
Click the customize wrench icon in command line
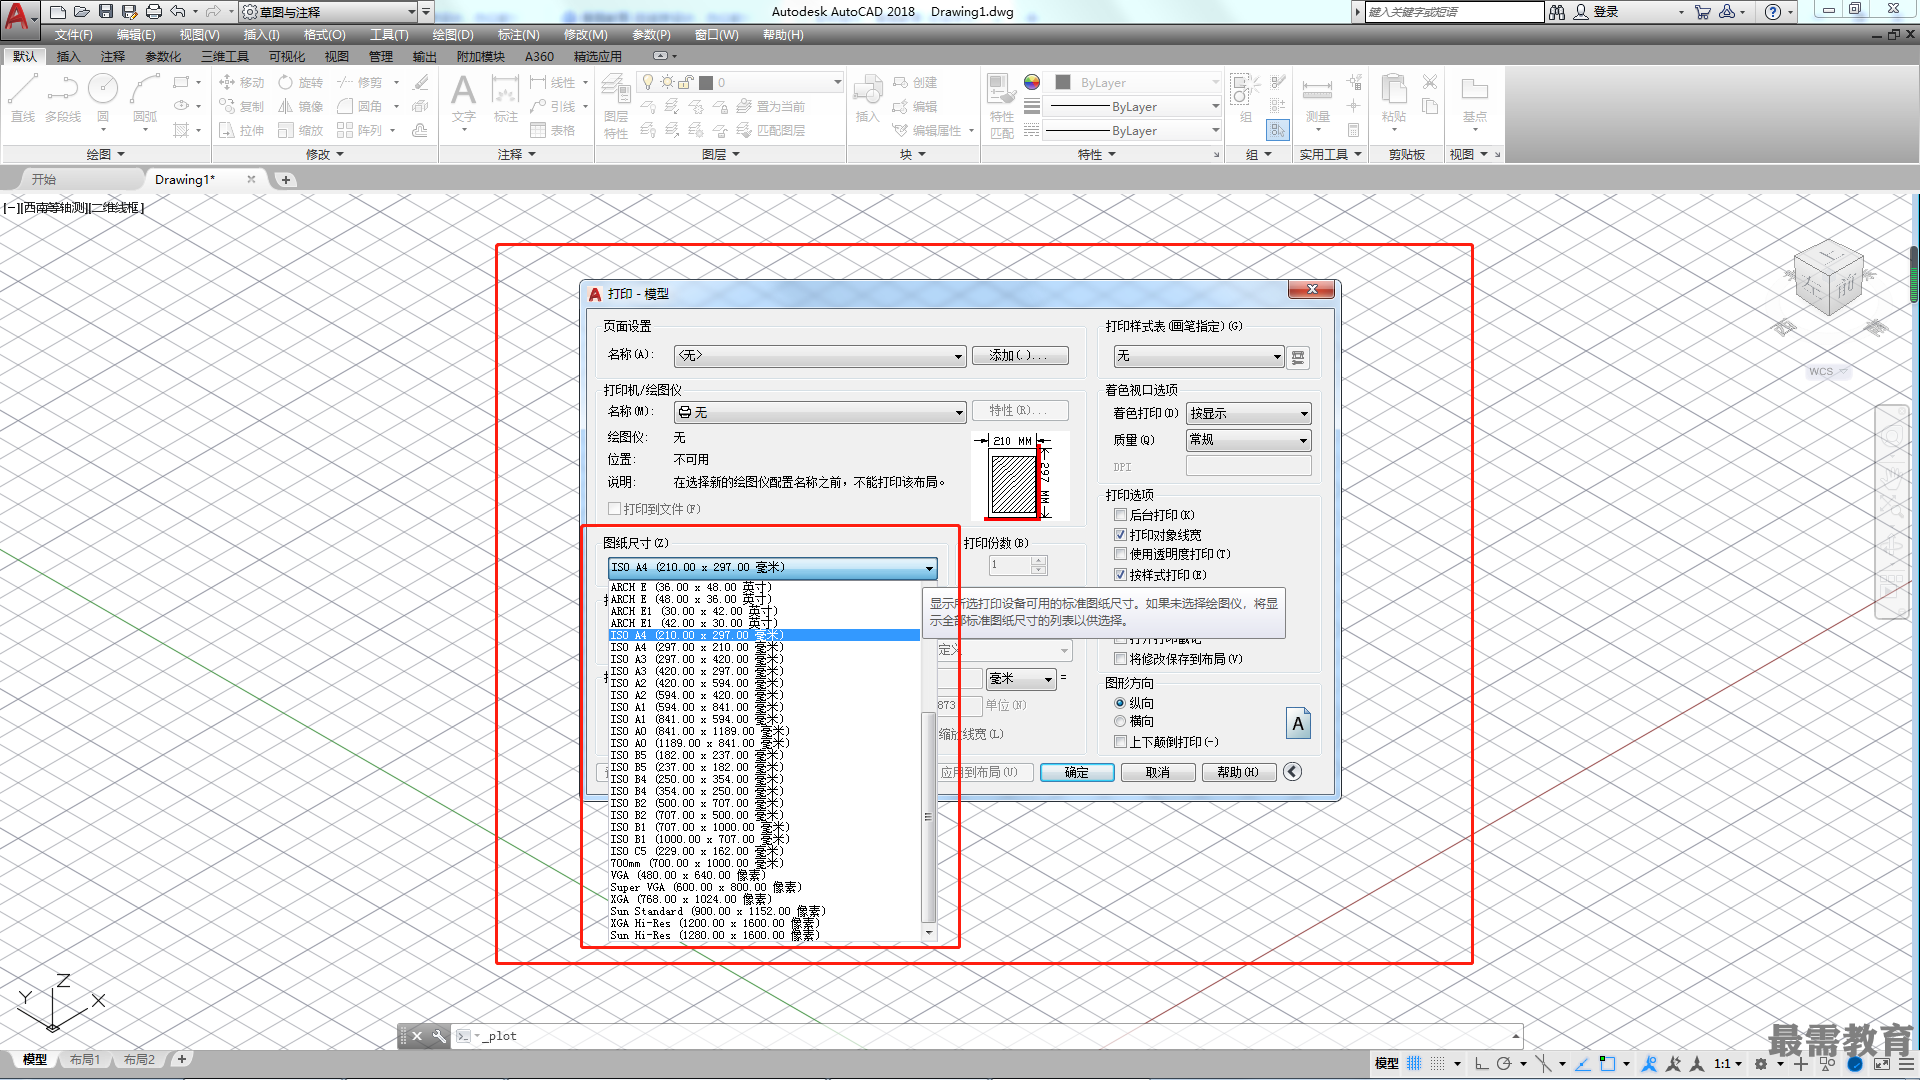(x=438, y=1036)
